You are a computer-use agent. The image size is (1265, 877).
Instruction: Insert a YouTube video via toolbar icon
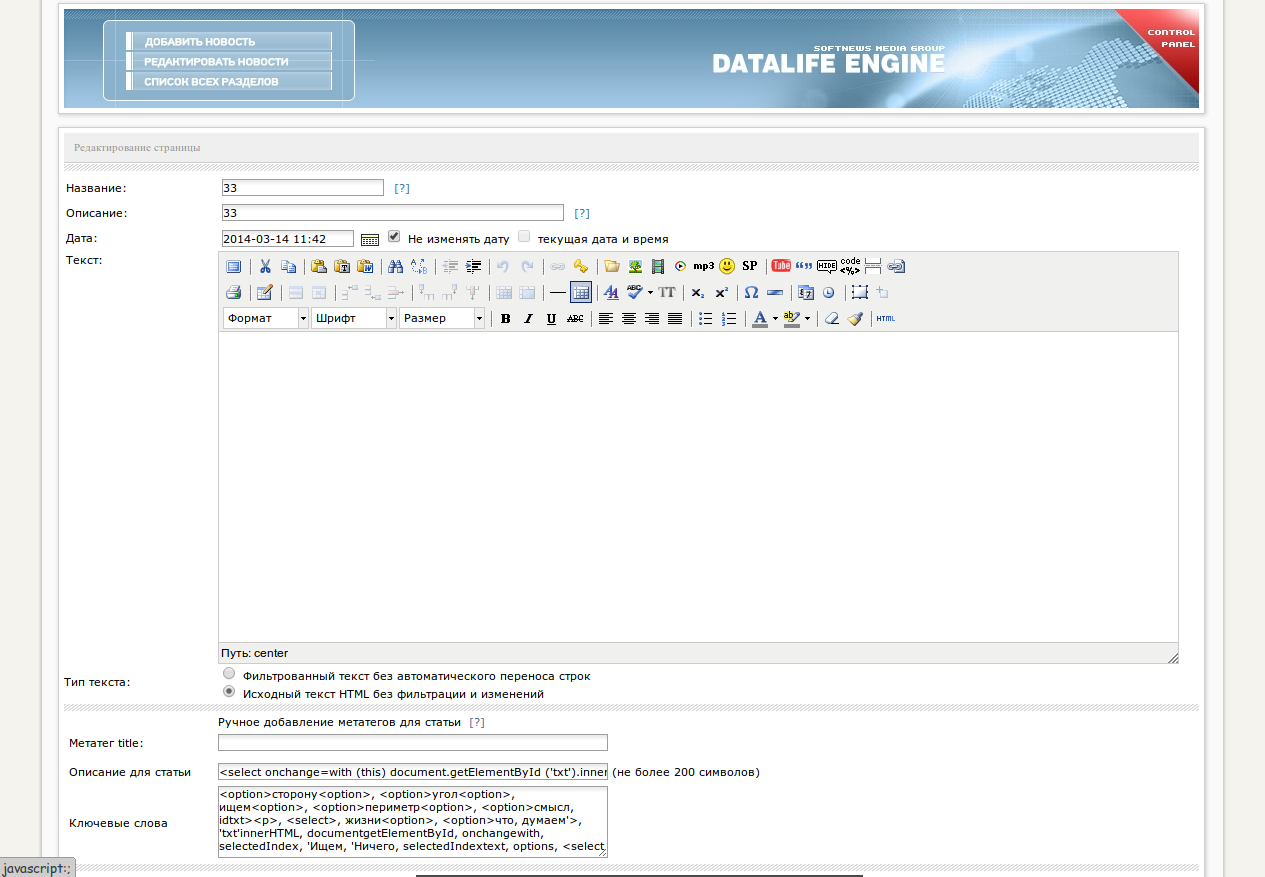(x=781, y=266)
